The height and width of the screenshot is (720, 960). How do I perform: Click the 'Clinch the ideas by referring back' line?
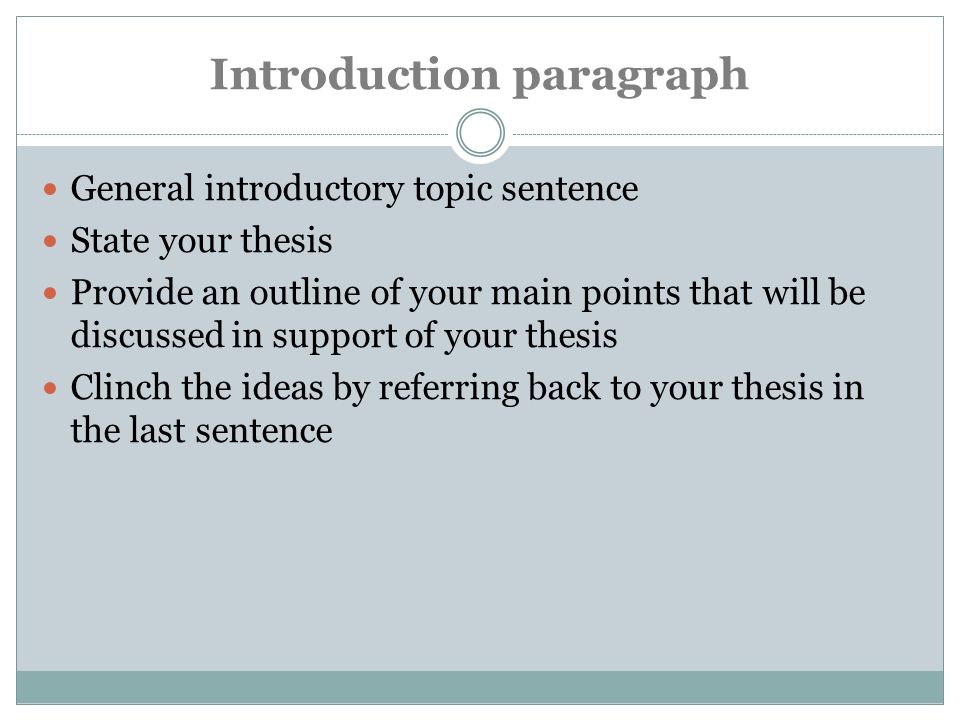coord(467,388)
